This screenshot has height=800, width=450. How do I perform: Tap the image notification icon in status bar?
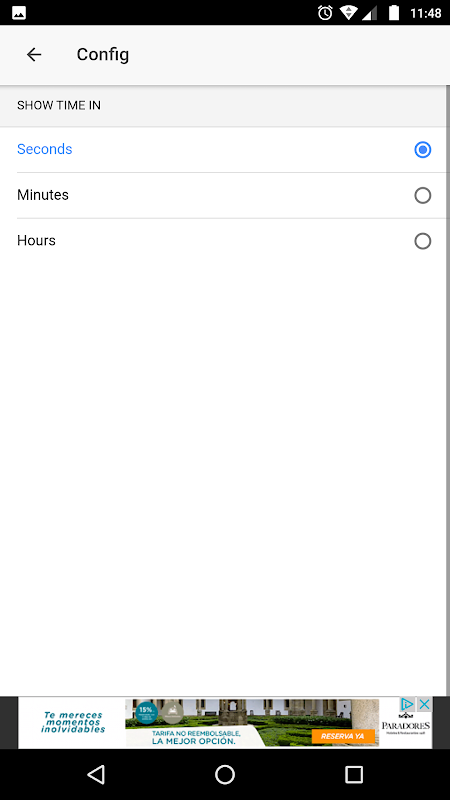point(19,13)
